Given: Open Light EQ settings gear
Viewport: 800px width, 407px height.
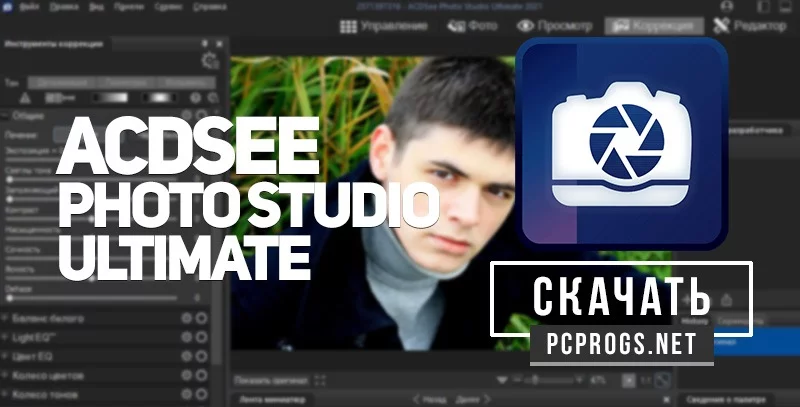Looking at the screenshot, I should tap(187, 337).
